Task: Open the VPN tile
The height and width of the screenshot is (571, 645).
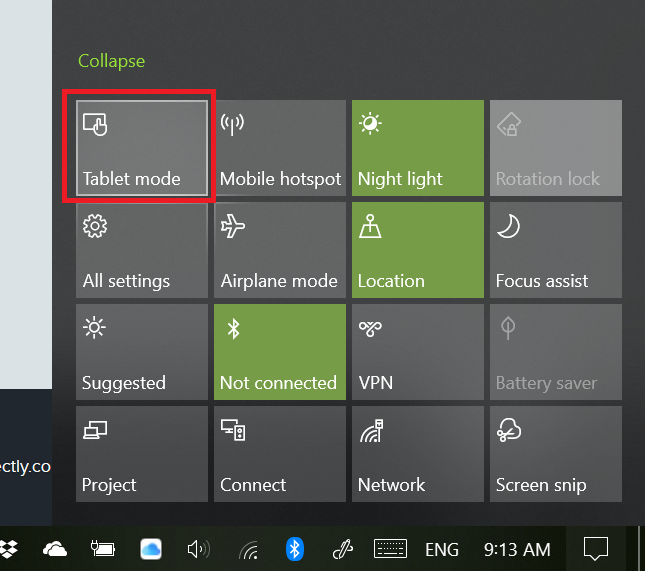Action: (x=418, y=352)
